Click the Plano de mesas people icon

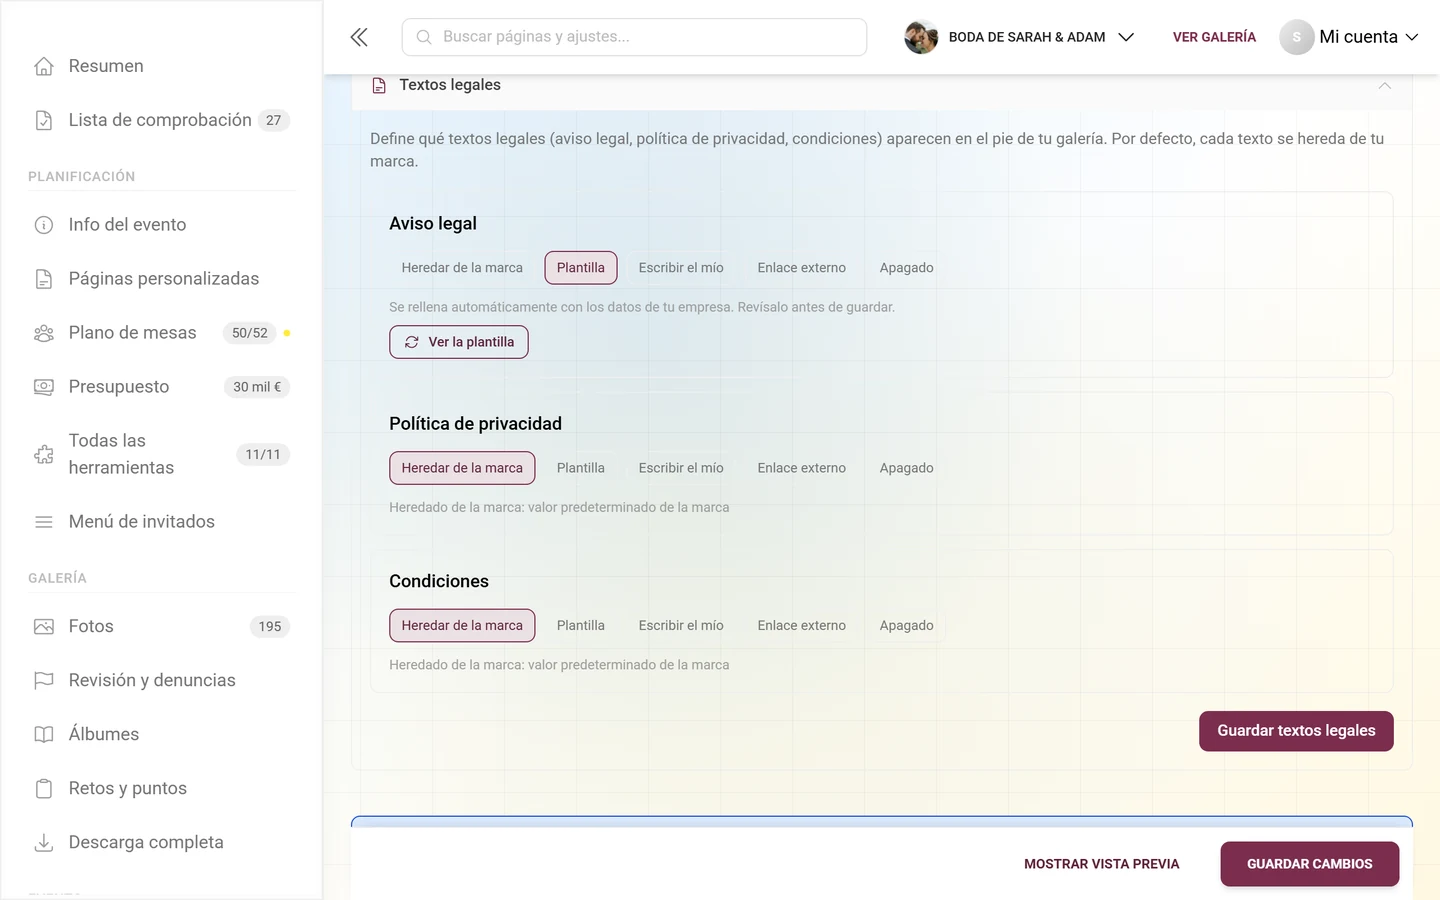[44, 333]
